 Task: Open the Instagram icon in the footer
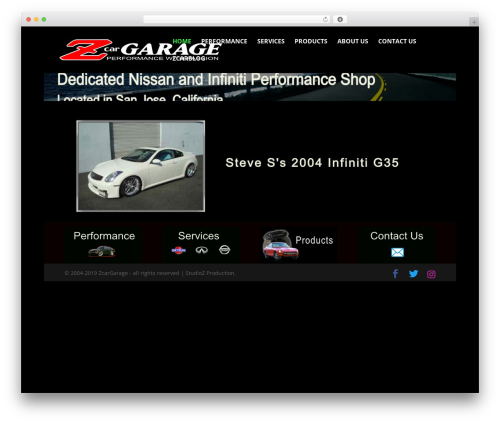click(431, 274)
